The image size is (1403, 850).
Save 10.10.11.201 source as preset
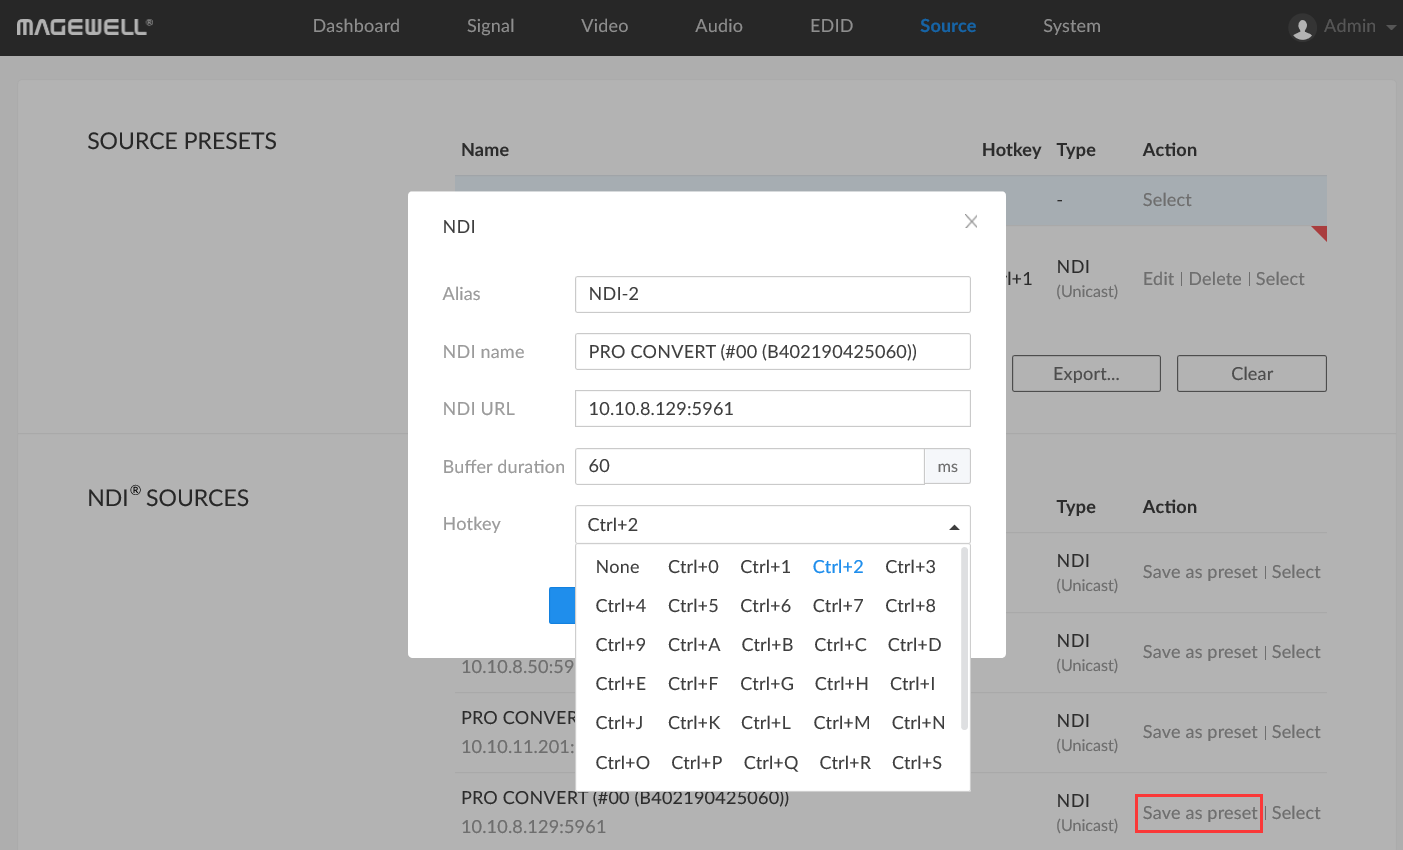point(1200,732)
